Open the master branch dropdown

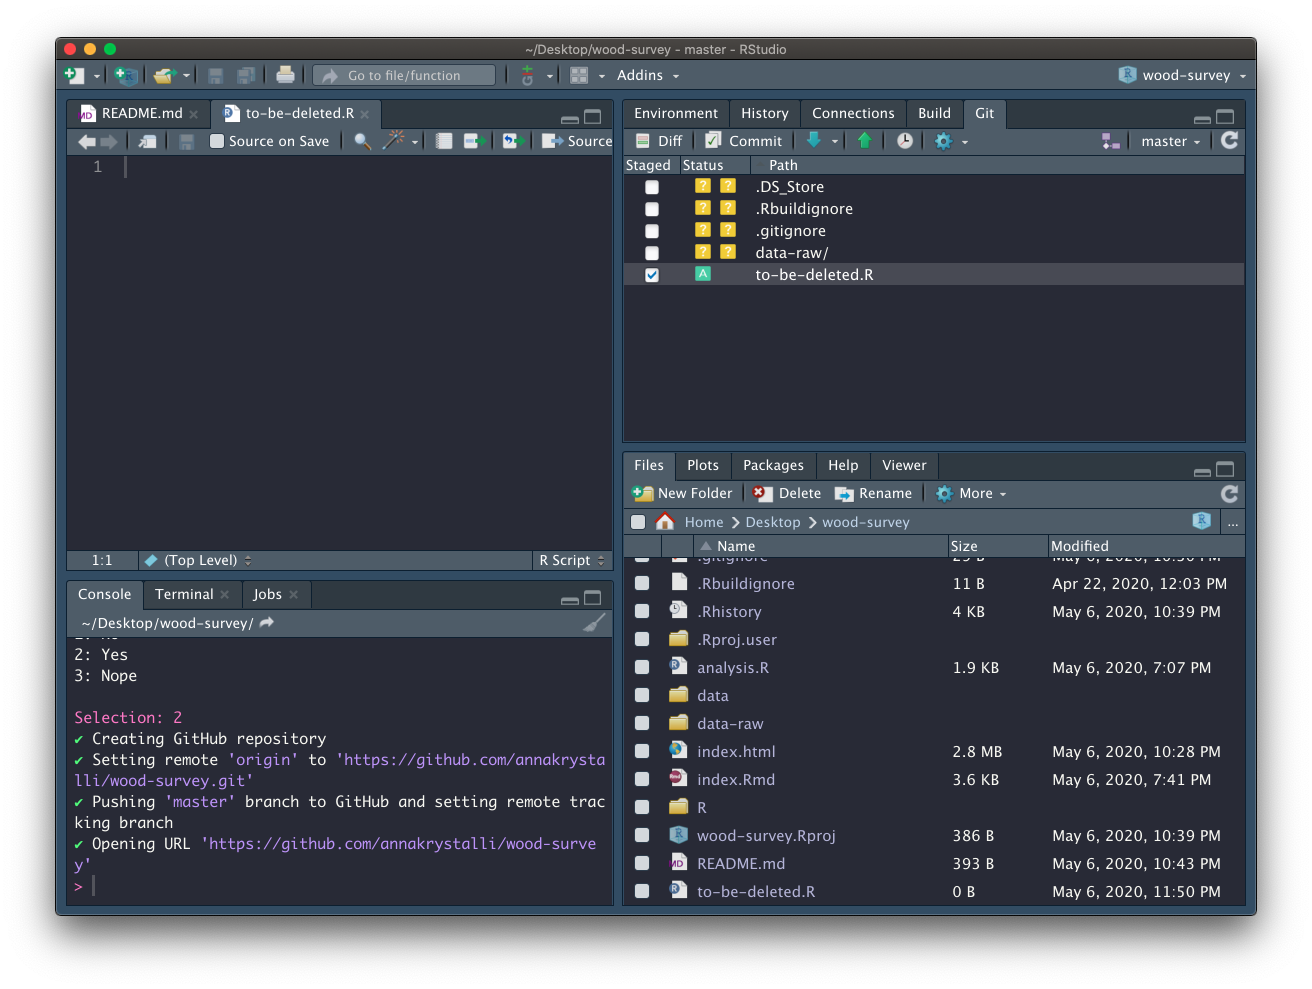click(x=1170, y=141)
